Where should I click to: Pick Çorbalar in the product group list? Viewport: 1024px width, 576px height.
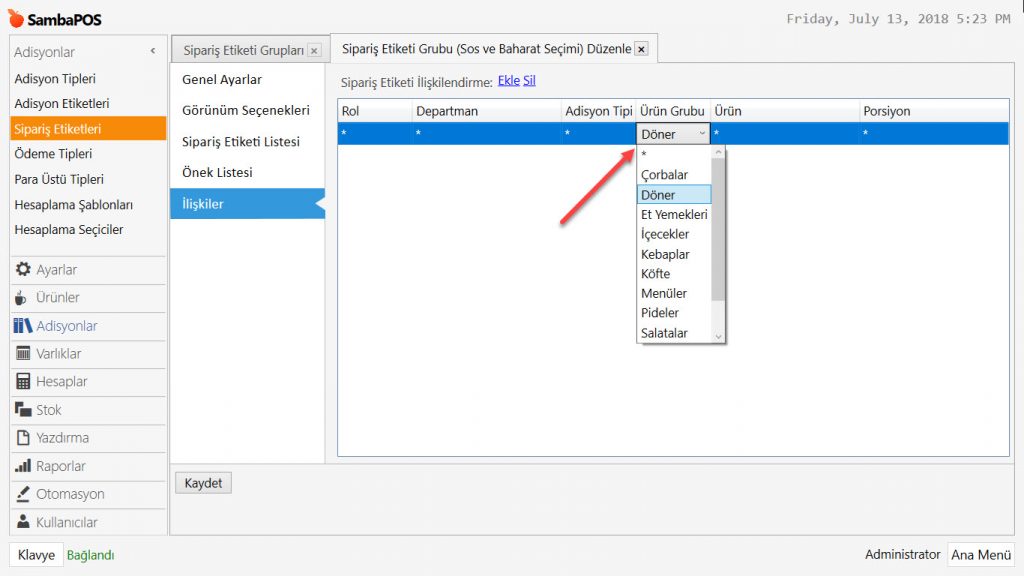click(664, 175)
